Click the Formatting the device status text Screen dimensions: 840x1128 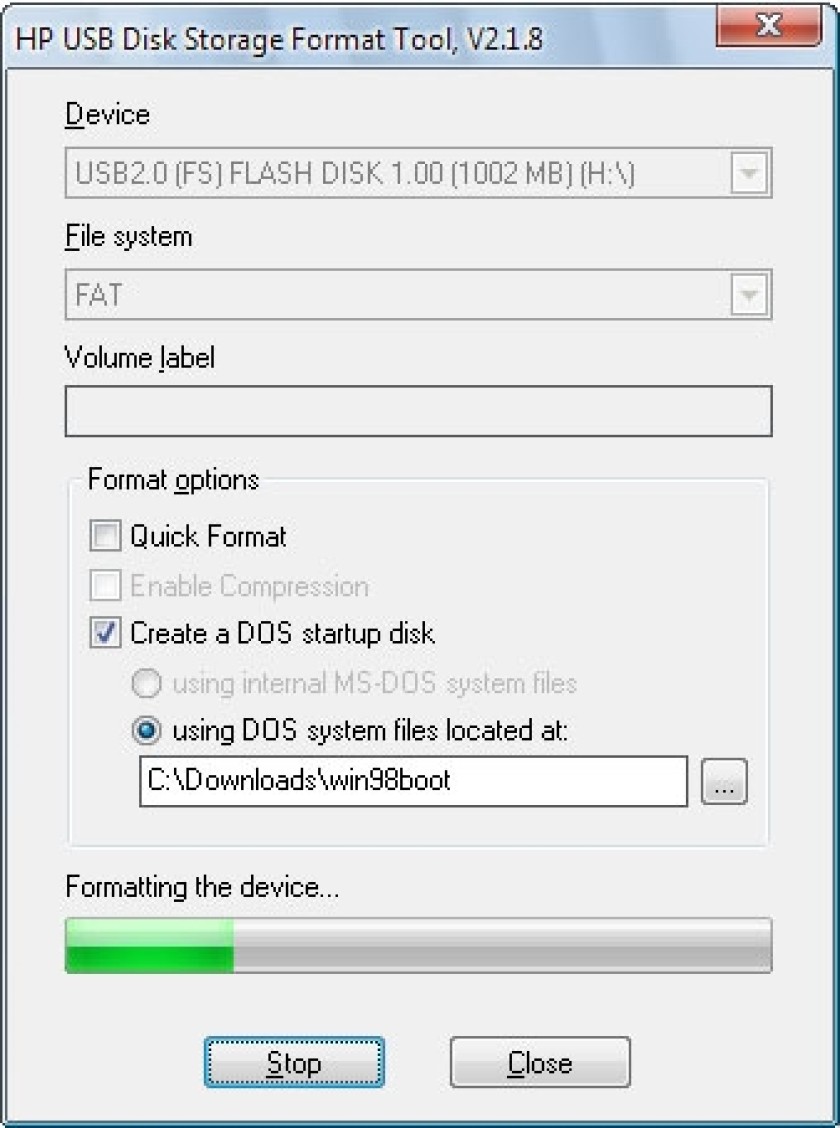point(202,887)
